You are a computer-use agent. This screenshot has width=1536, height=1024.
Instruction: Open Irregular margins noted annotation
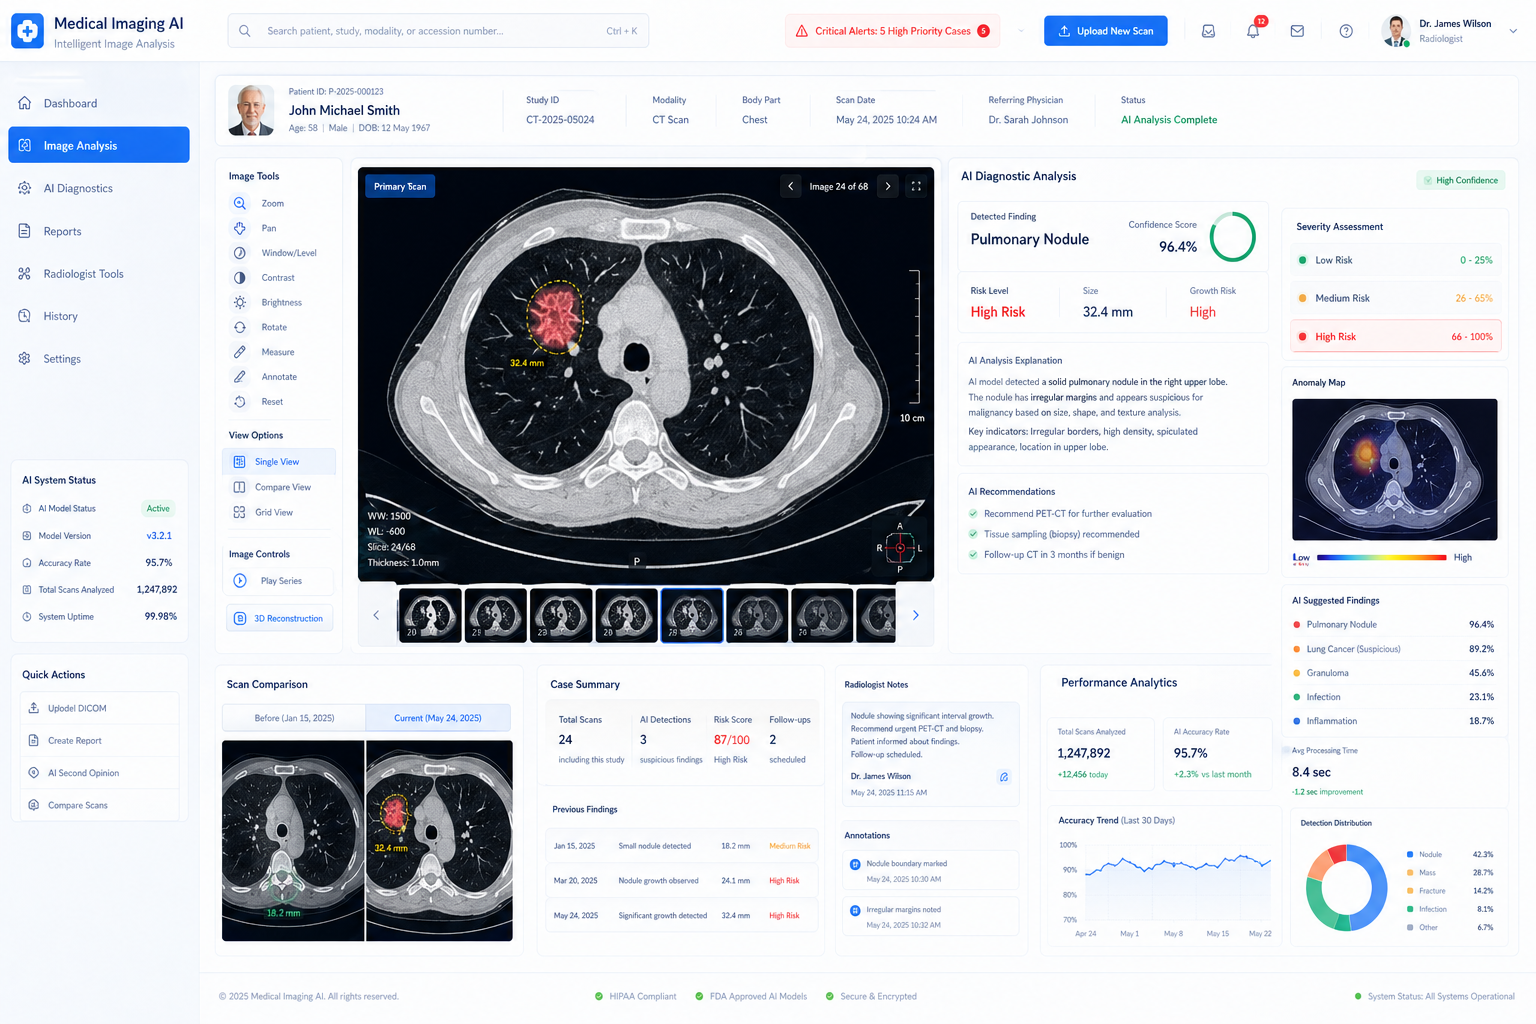point(932,917)
